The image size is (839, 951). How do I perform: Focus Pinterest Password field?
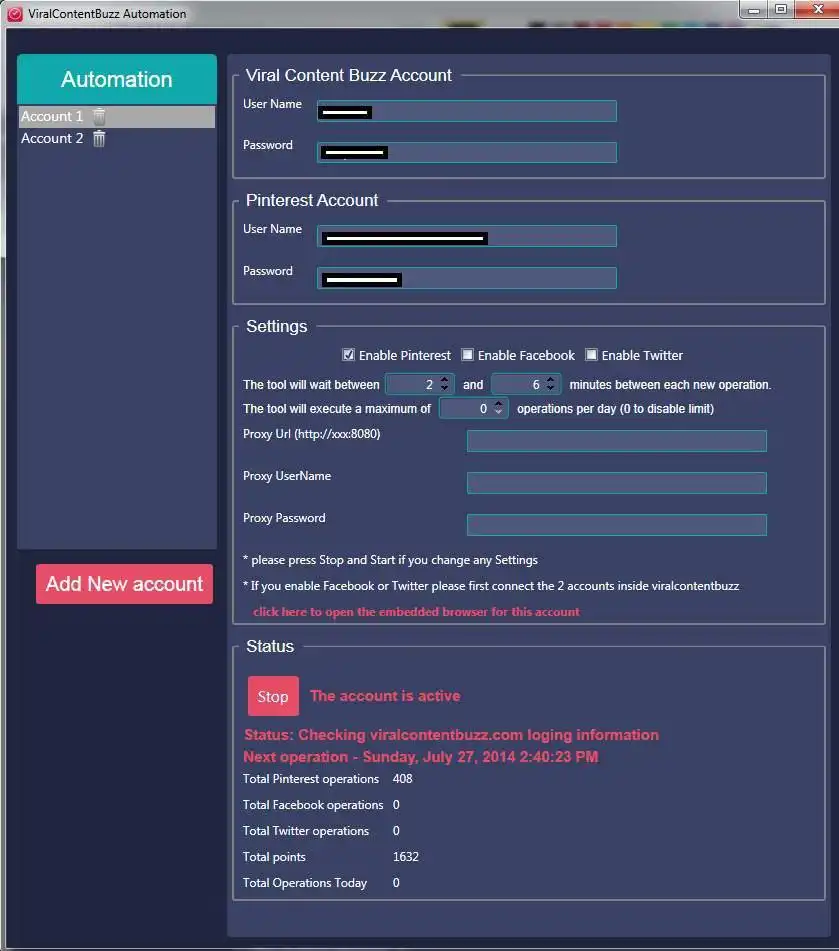click(x=467, y=278)
